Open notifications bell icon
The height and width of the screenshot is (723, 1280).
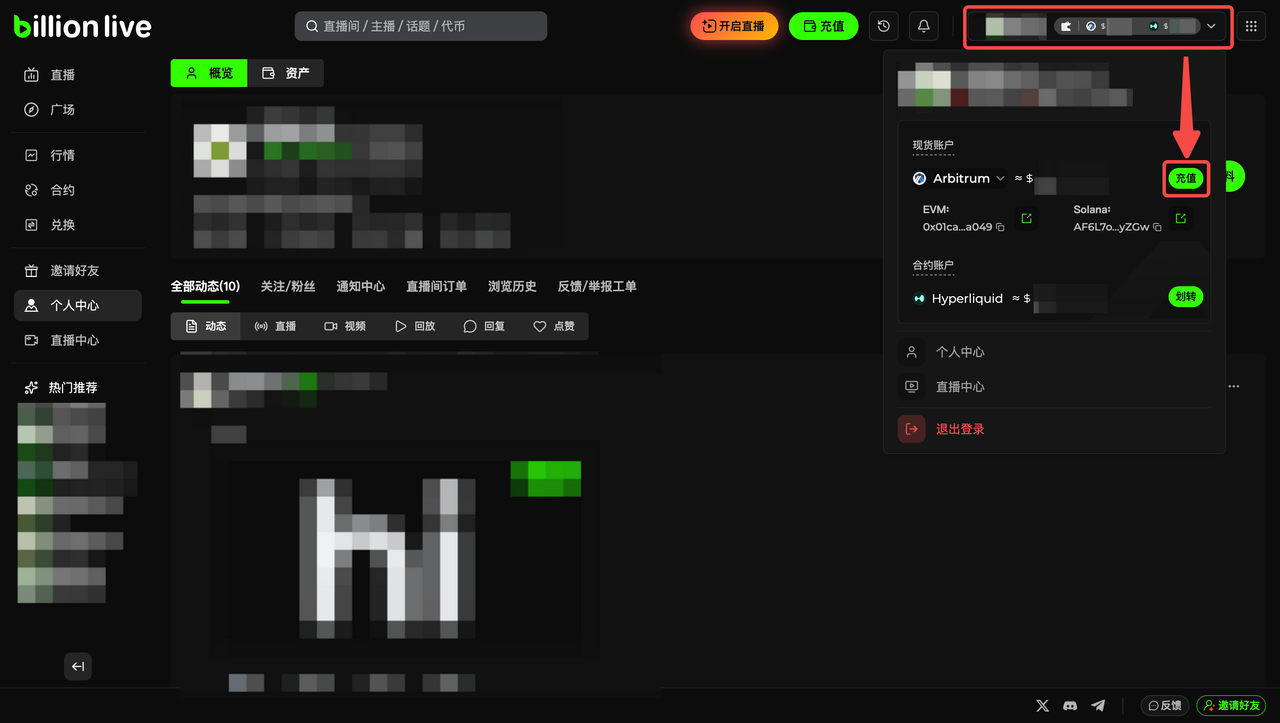coord(924,27)
